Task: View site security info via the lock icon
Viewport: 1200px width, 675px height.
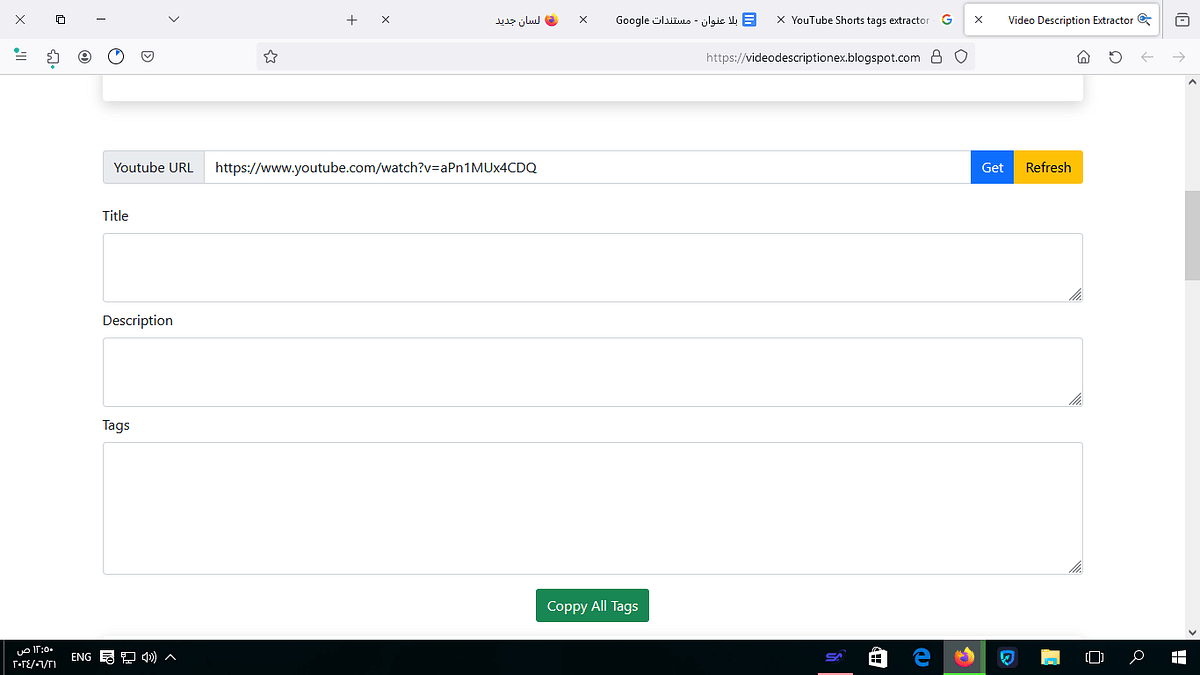Action: click(x=936, y=57)
